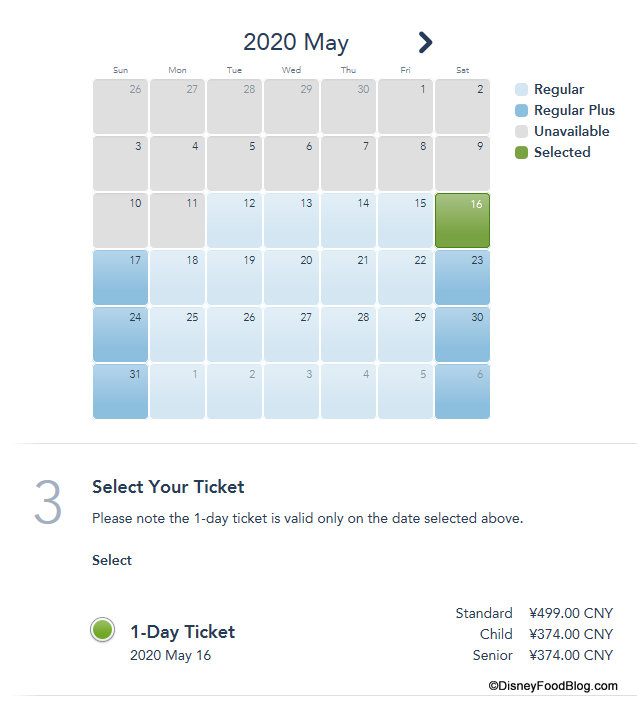The height and width of the screenshot is (708, 637).
Task: Go to next month with arrow
Action: [x=425, y=42]
